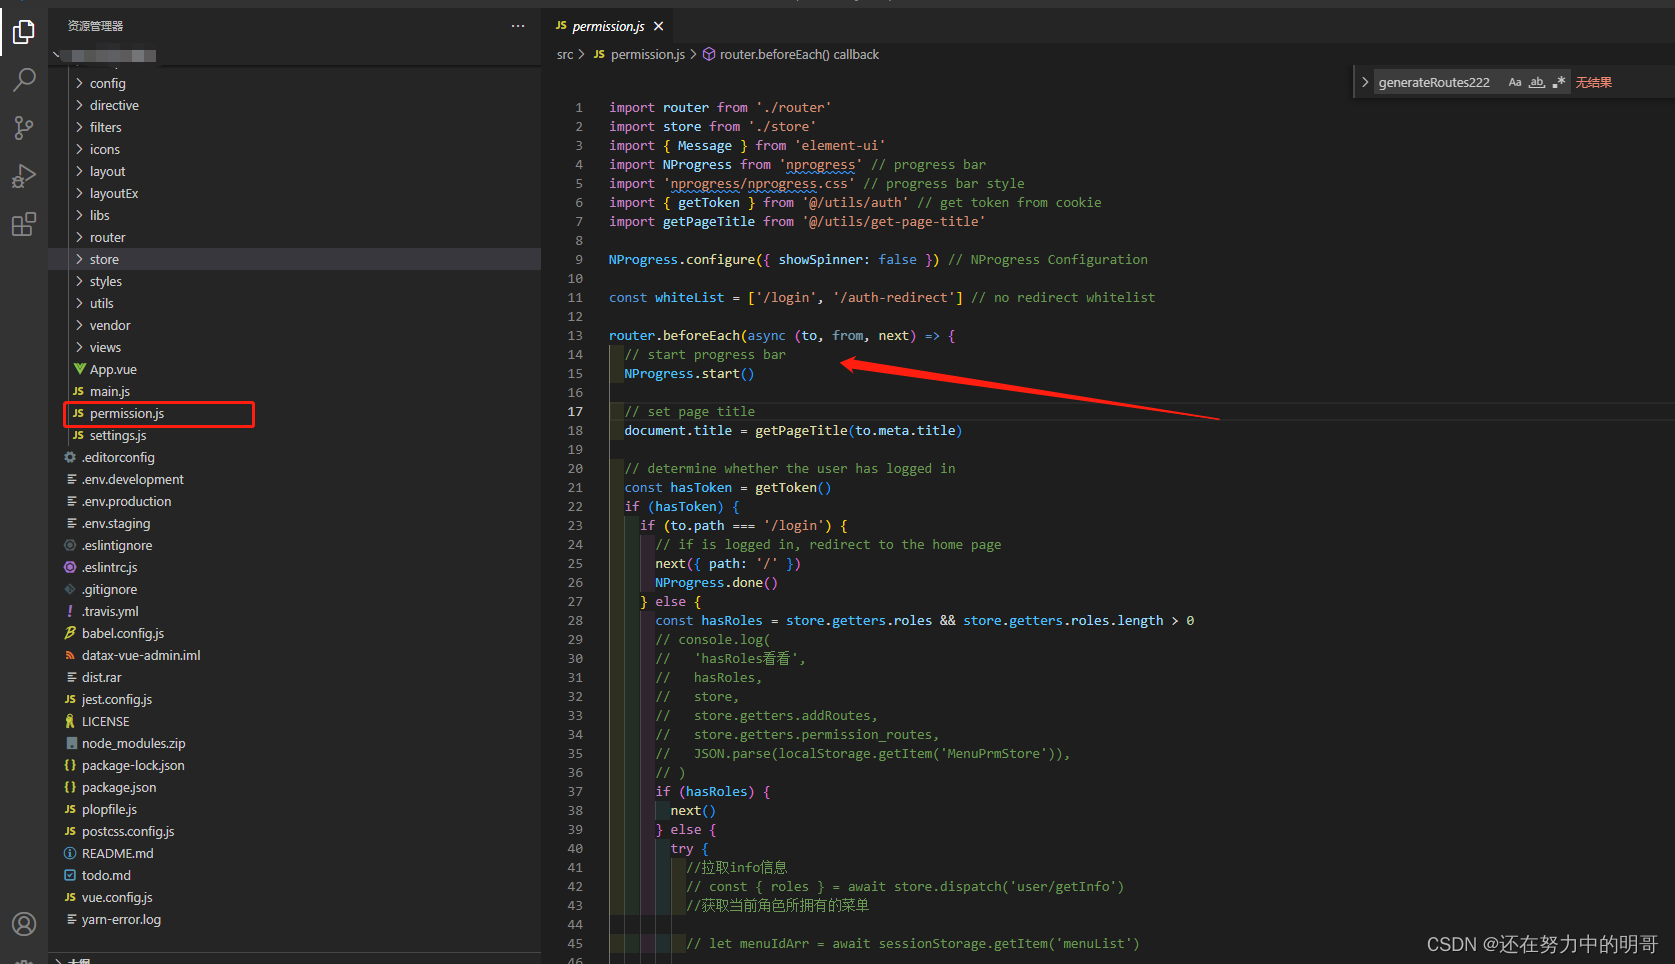Place cursor on line number 17
The width and height of the screenshot is (1675, 964).
(x=575, y=411)
